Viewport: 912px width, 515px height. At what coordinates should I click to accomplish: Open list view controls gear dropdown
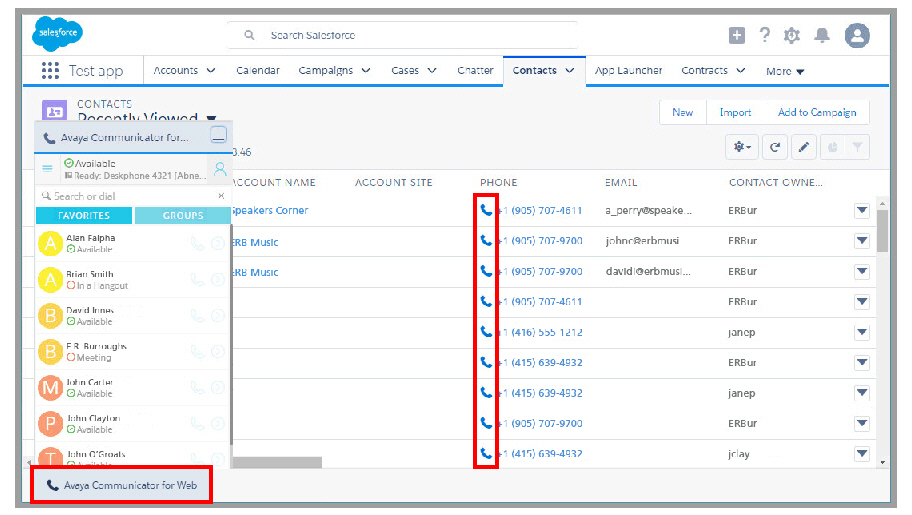point(742,147)
